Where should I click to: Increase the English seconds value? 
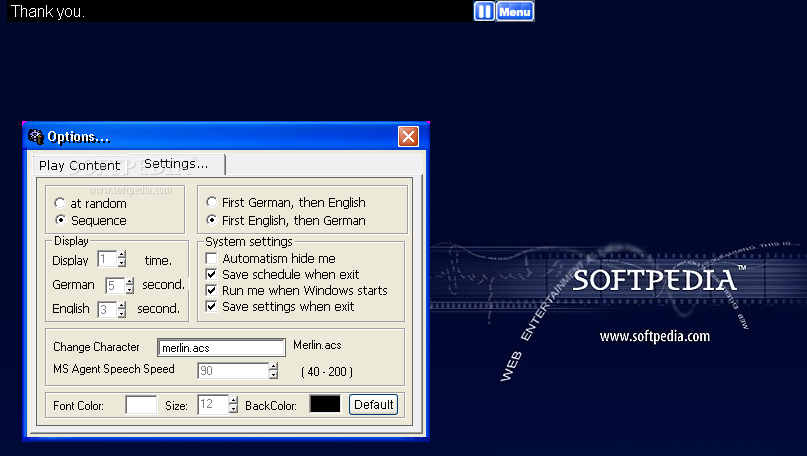(x=121, y=305)
